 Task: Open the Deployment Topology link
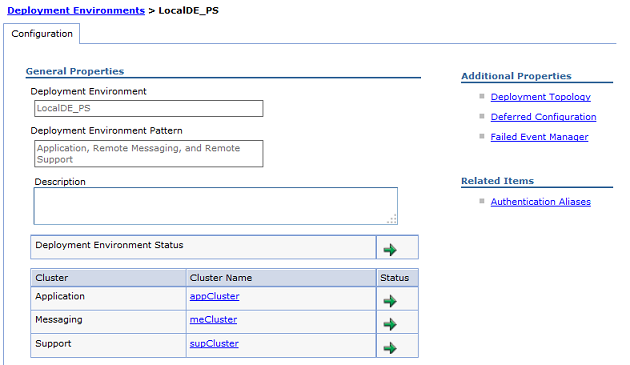[540, 97]
